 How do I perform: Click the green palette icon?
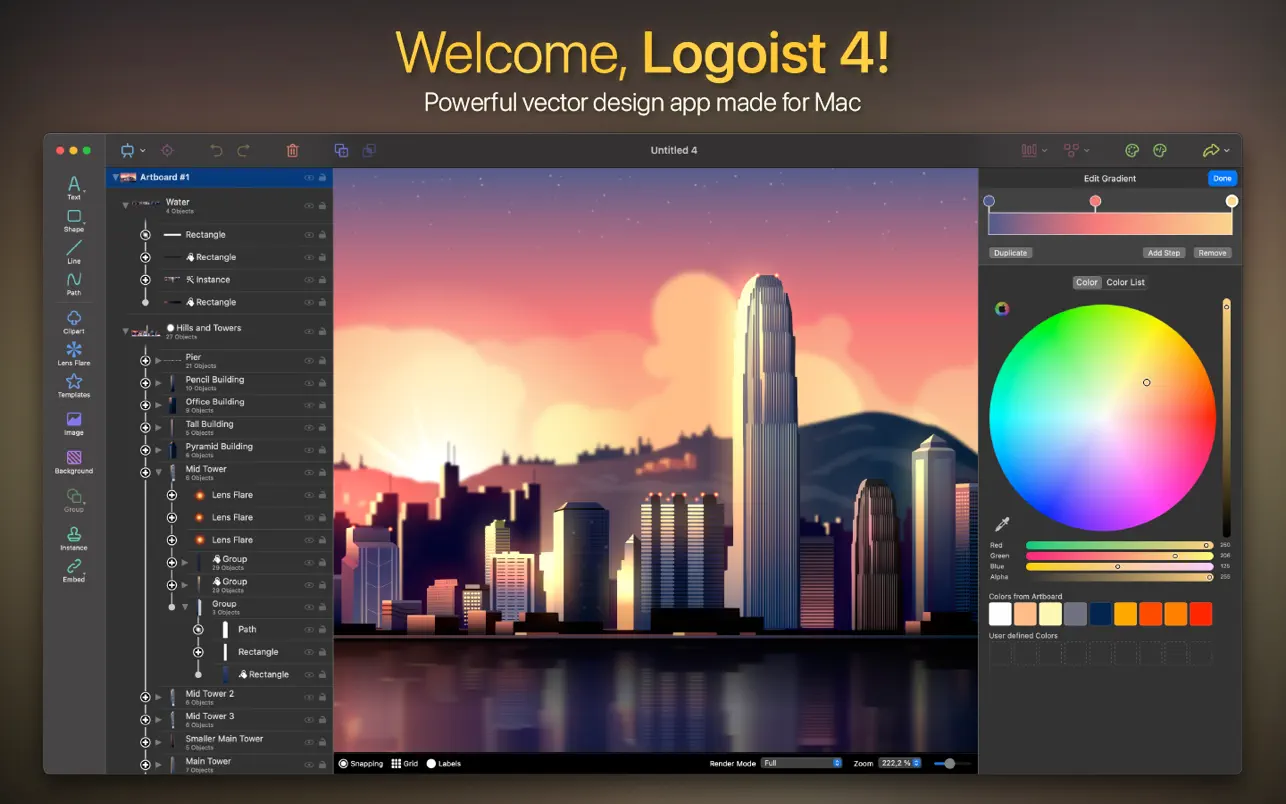click(x=1132, y=150)
